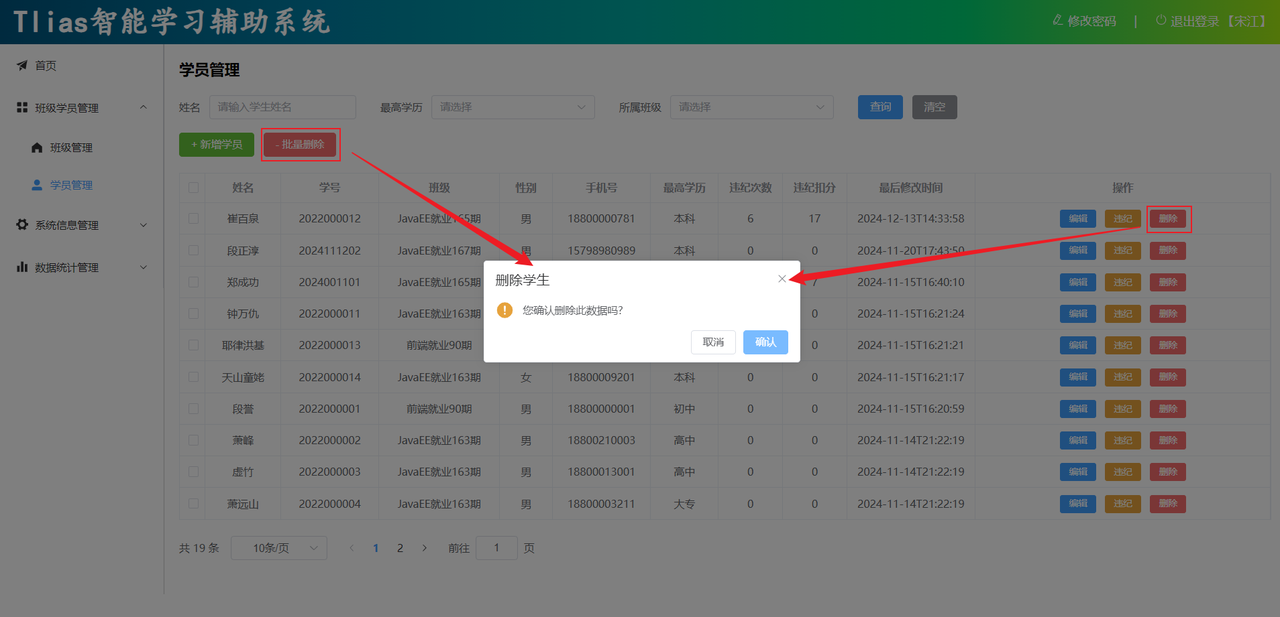Click the house icon beside 班级管理
The height and width of the screenshot is (617, 1280).
coord(37,148)
